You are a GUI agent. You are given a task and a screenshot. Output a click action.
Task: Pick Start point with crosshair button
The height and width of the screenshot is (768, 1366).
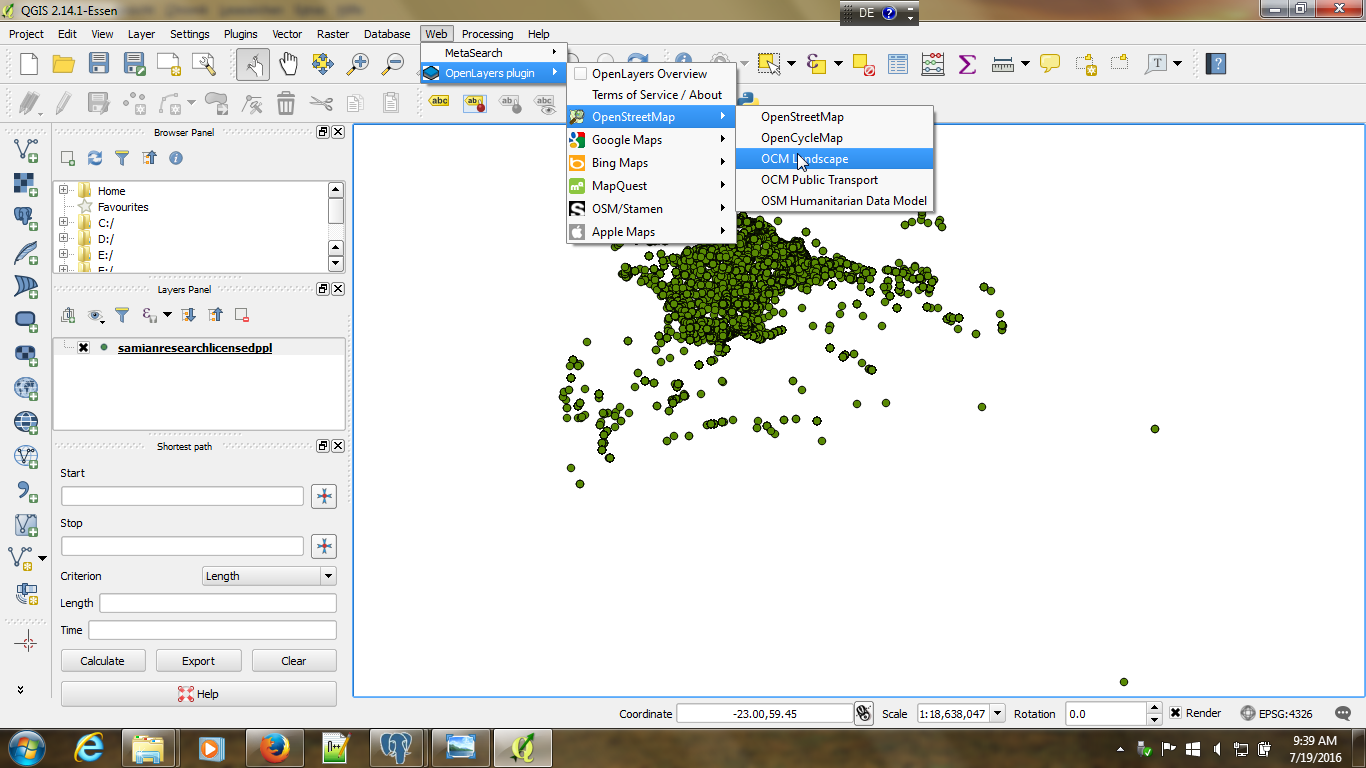(324, 496)
